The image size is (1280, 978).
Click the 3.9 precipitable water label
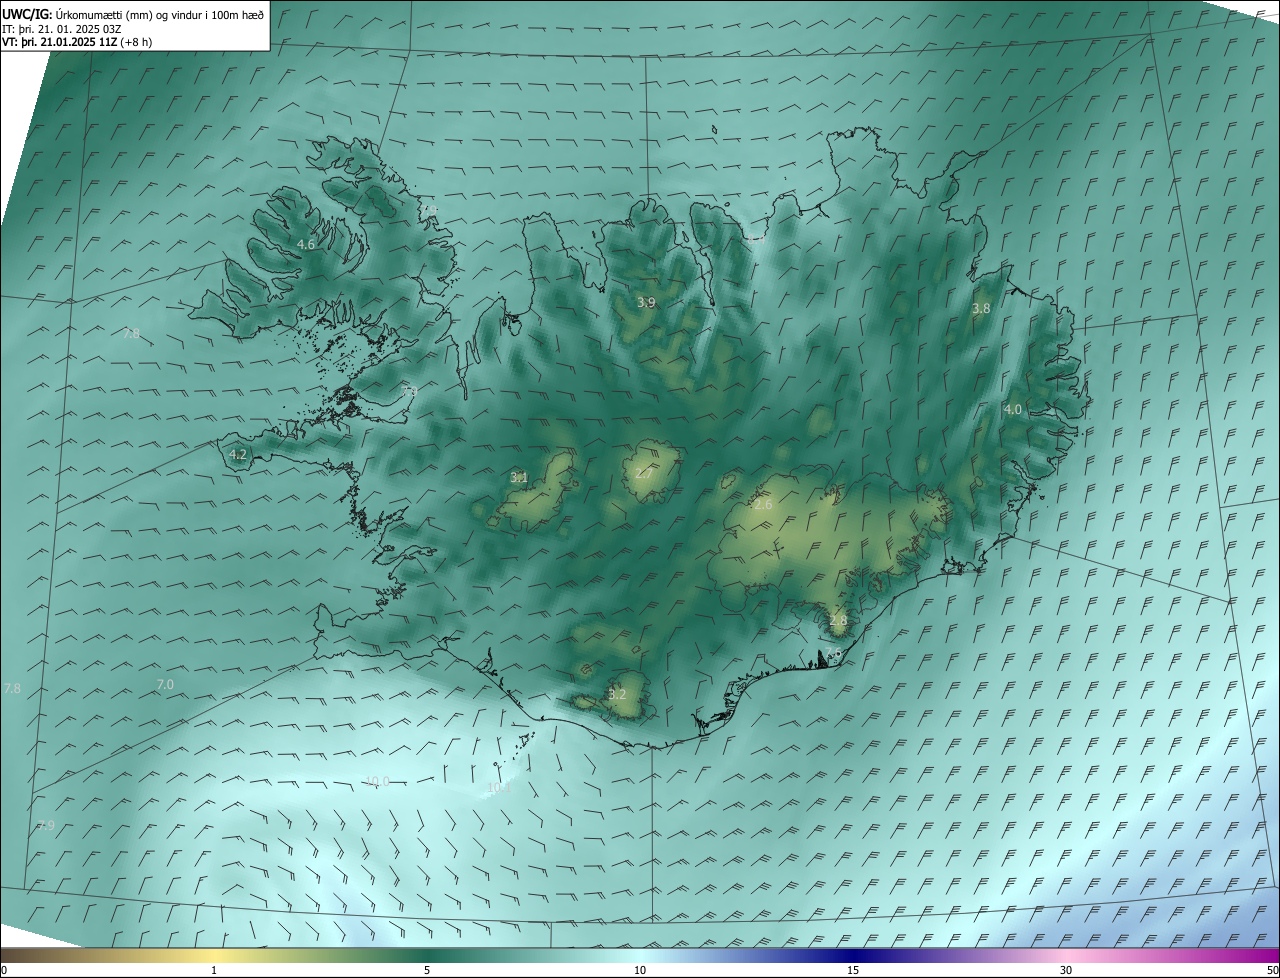tap(647, 302)
